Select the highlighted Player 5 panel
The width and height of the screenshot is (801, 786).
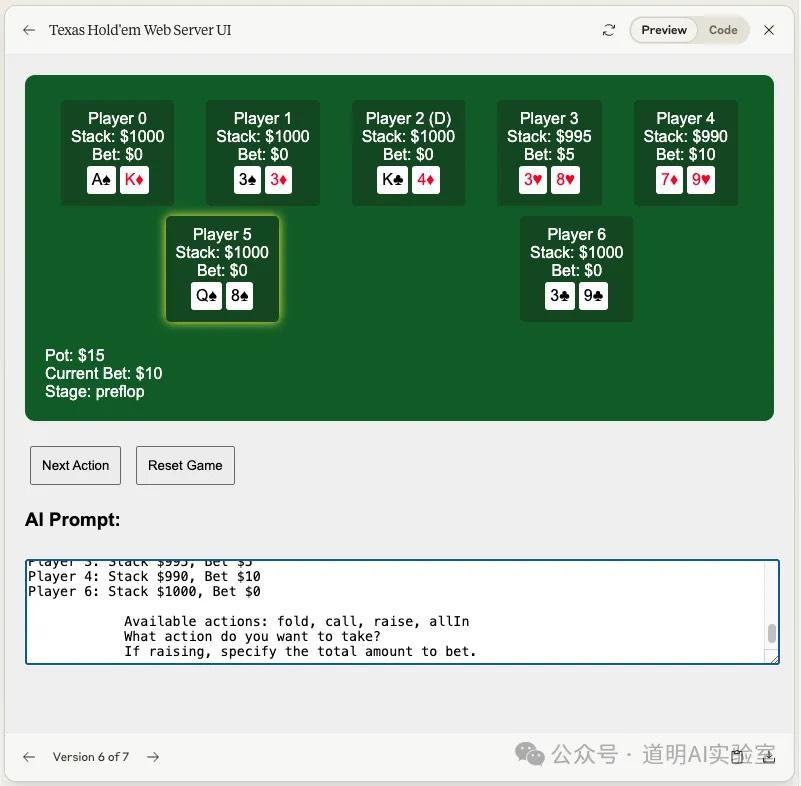point(222,251)
